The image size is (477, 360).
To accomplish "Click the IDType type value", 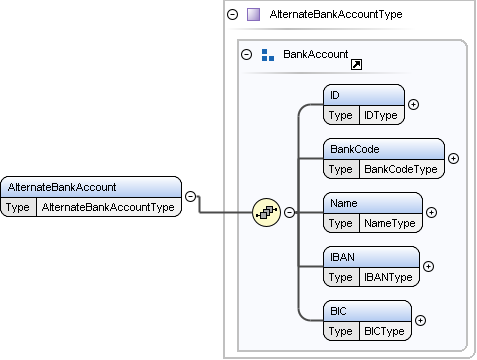I will [x=381, y=115].
